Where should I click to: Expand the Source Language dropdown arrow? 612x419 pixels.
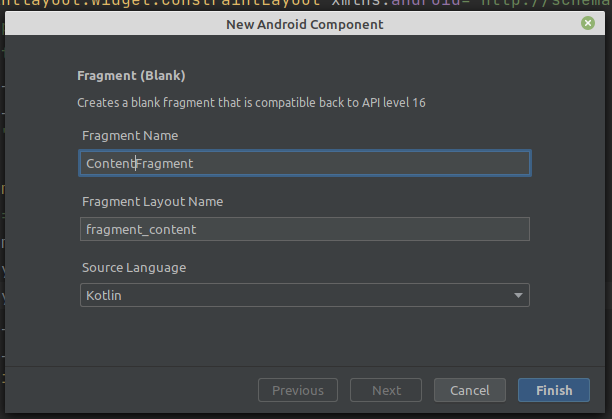[517, 296]
